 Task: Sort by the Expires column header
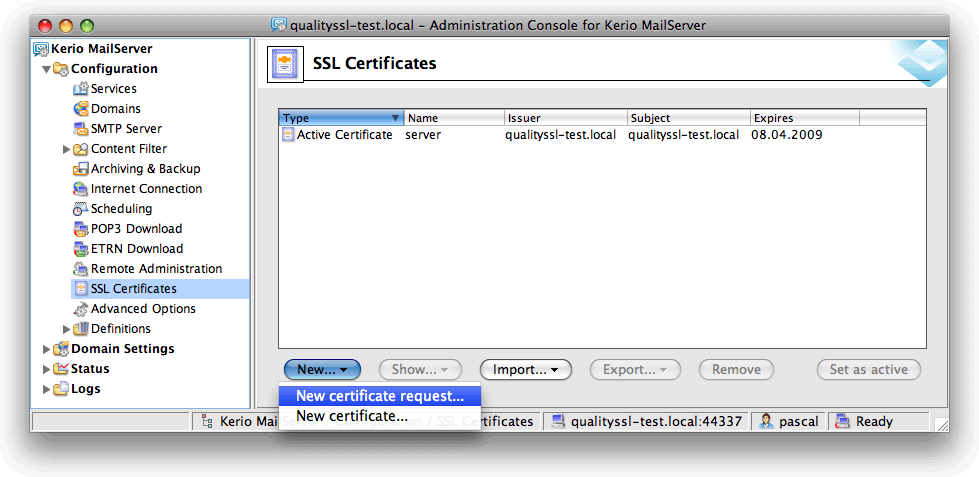(805, 118)
